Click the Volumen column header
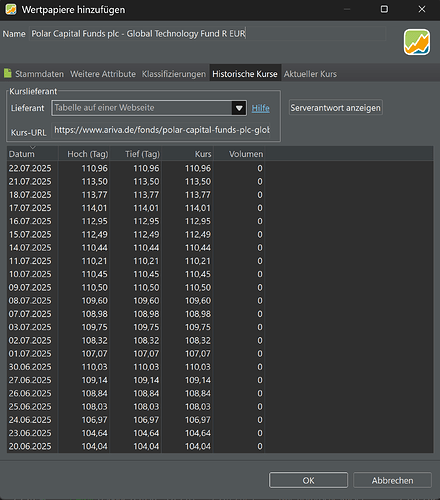Image resolution: width=440 pixels, height=500 pixels. tap(239, 154)
